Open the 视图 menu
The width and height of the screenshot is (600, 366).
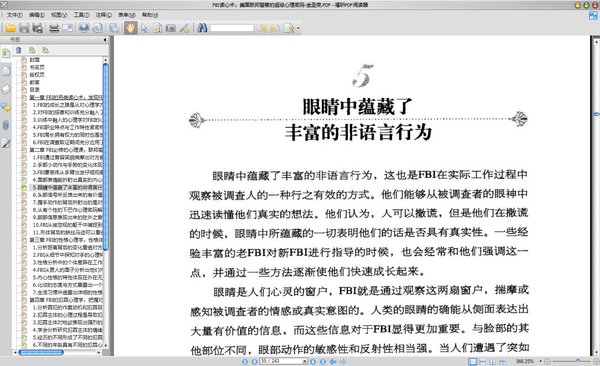pyautogui.click(x=59, y=15)
